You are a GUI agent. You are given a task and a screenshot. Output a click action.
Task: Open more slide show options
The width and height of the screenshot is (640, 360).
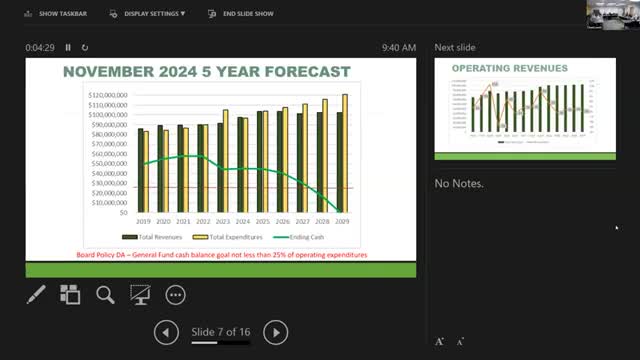(x=176, y=295)
